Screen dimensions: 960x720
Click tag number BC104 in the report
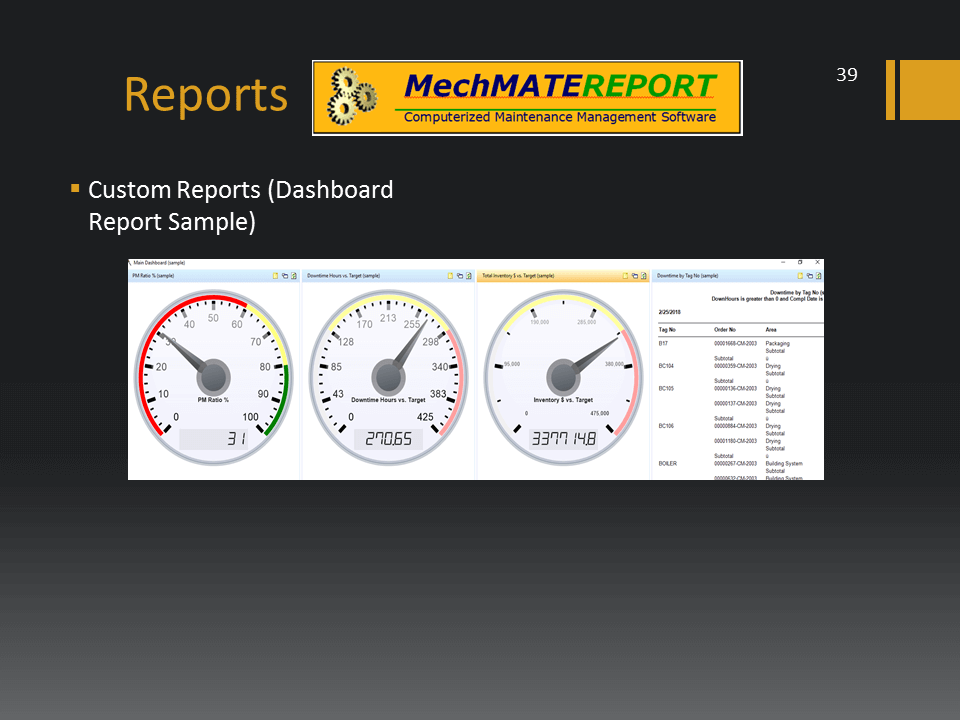tap(666, 366)
